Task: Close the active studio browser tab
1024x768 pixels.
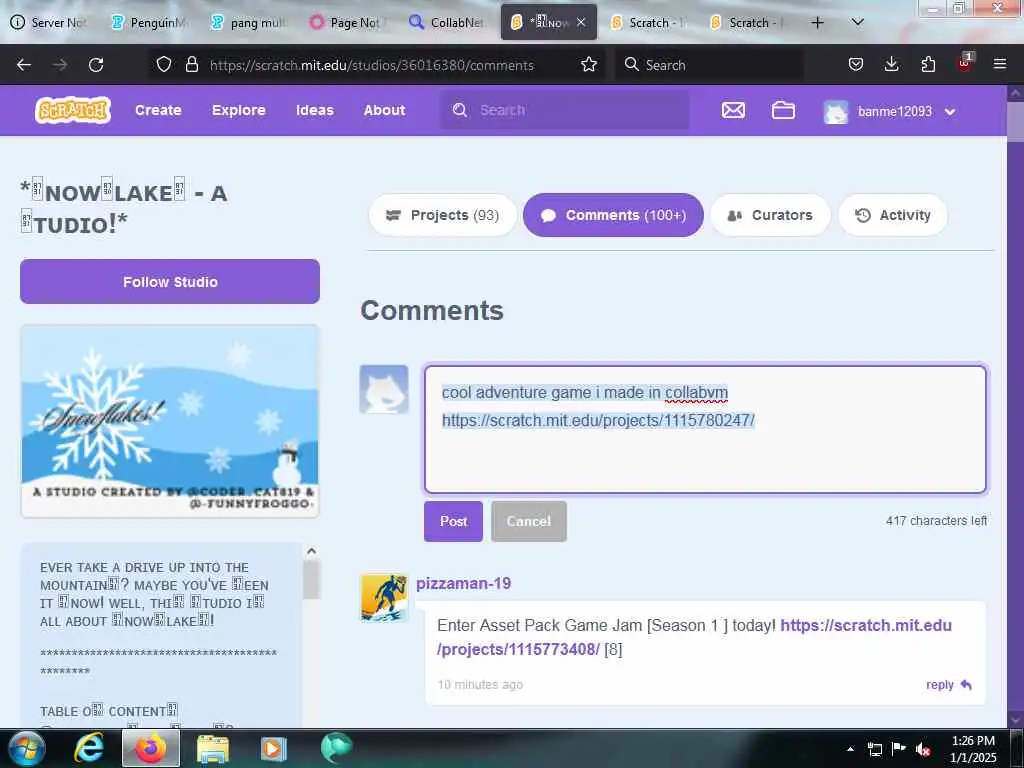Action: click(581, 22)
